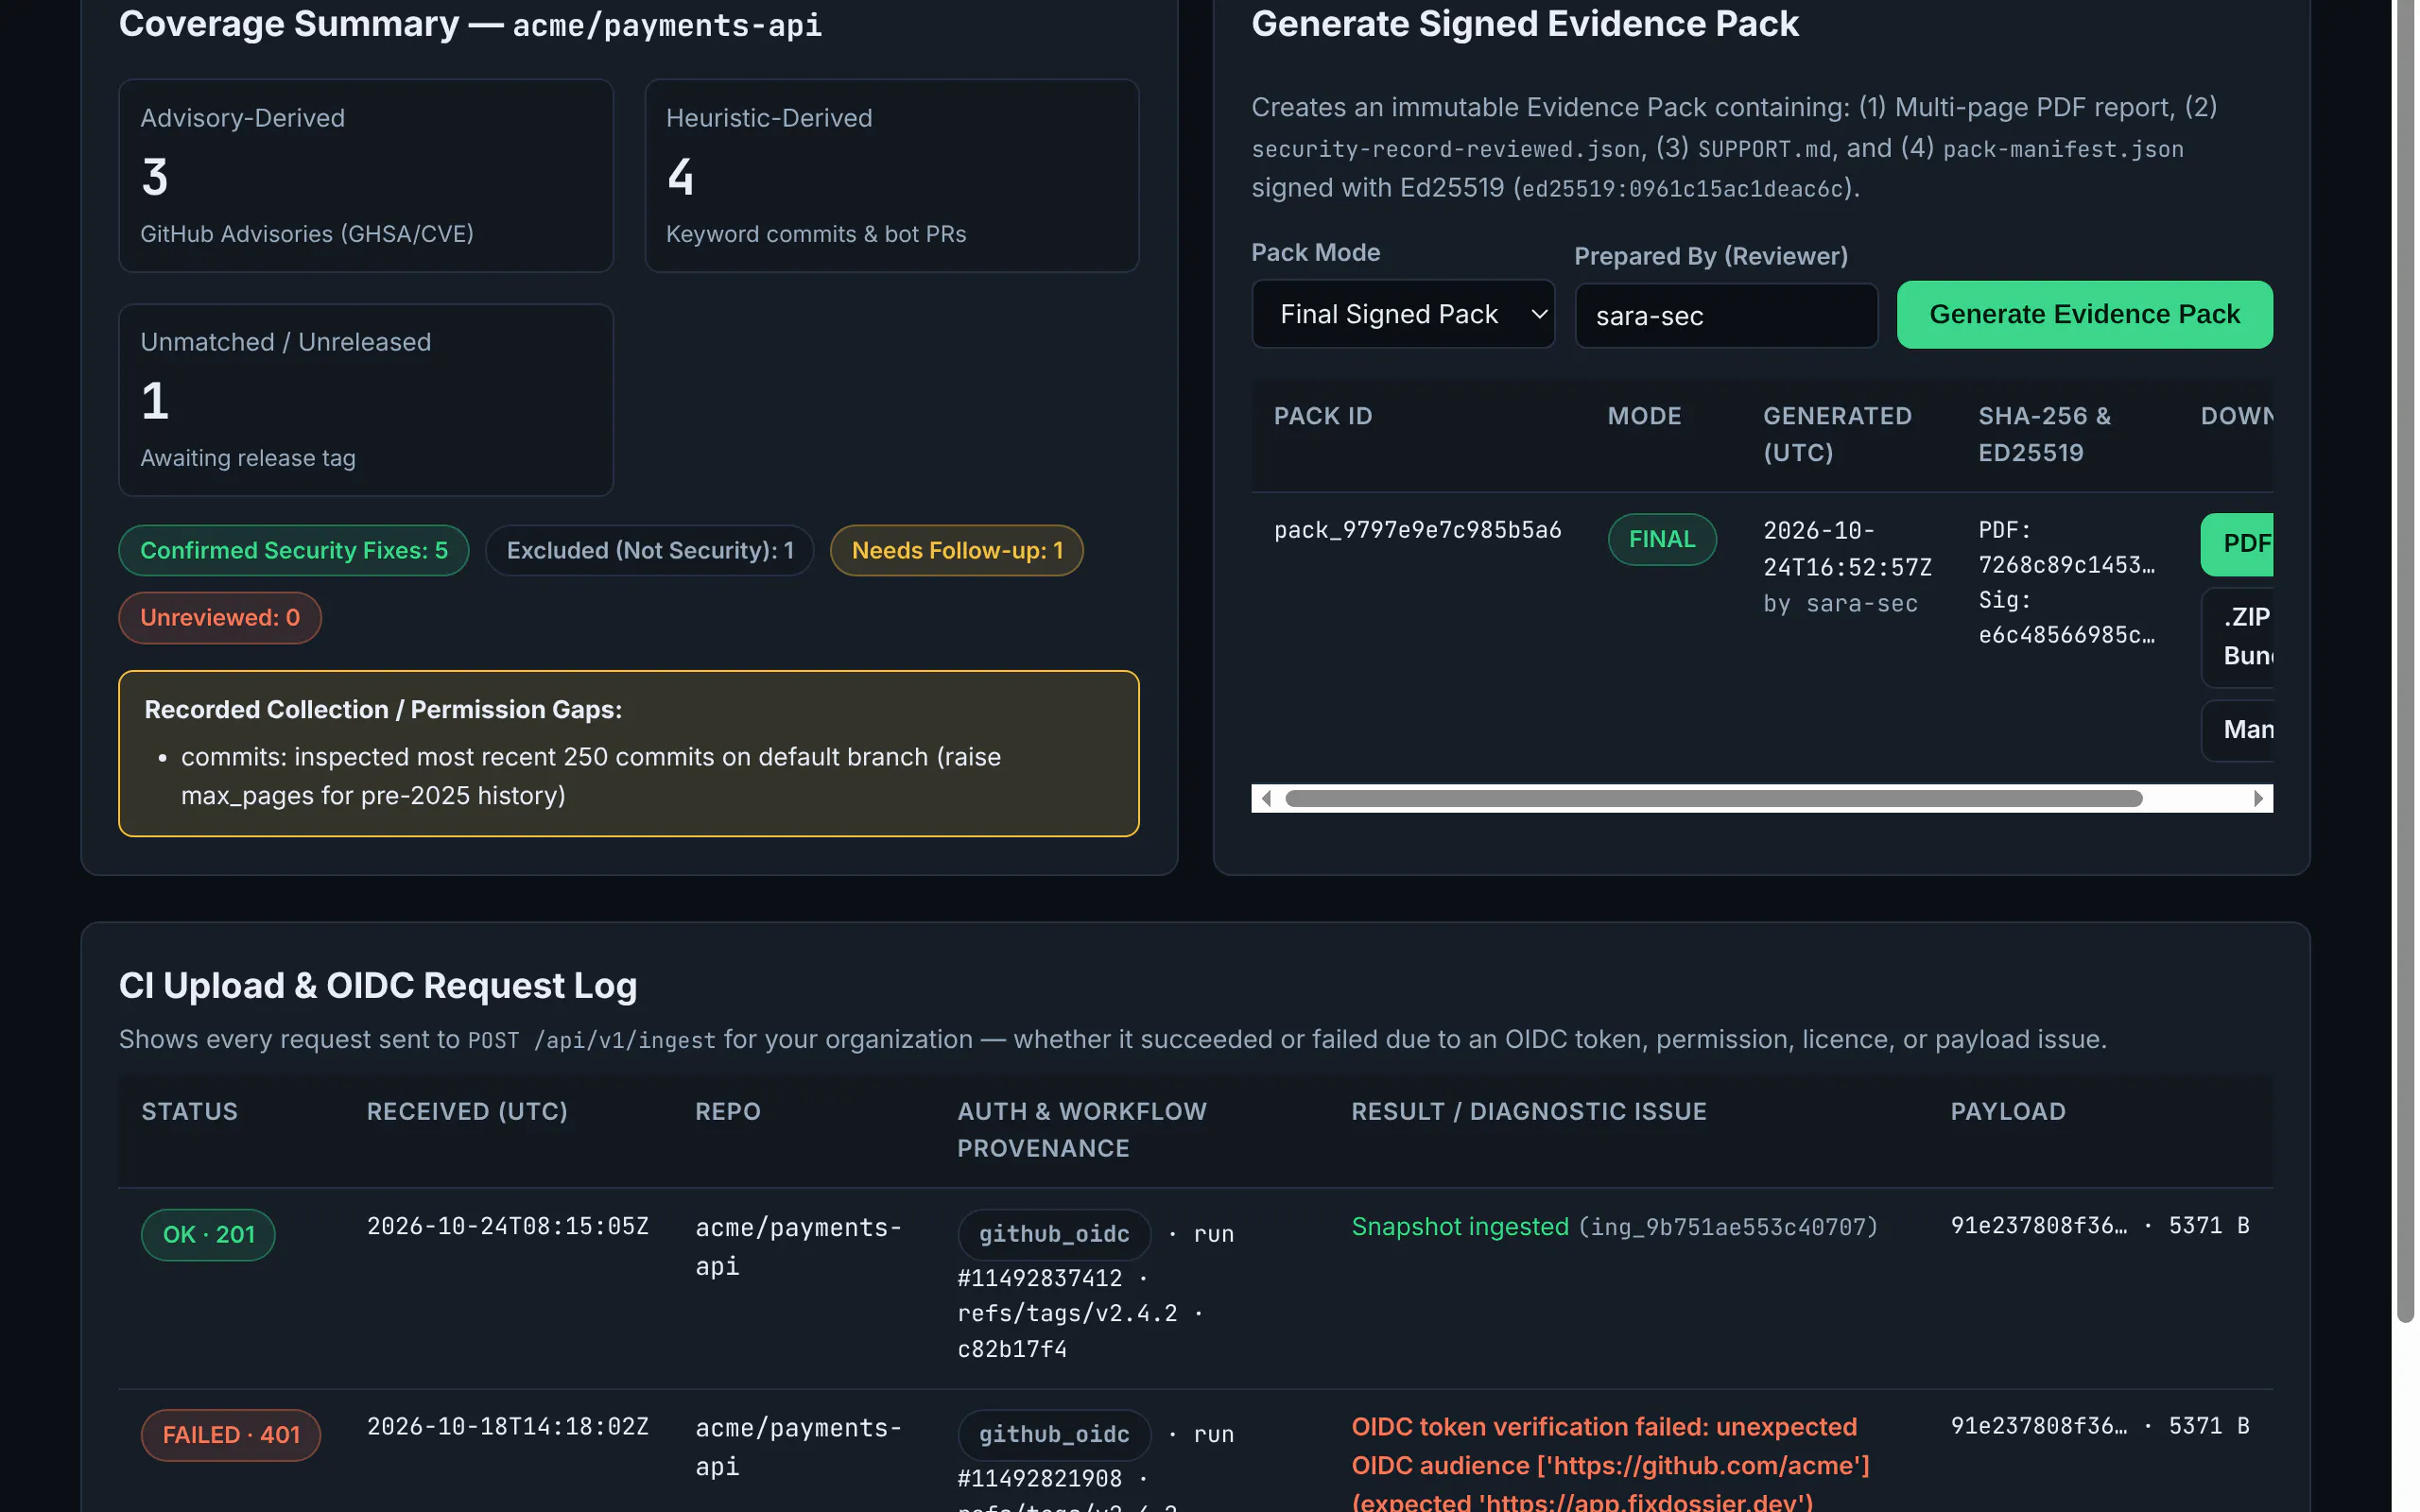Click the Advisory-Derived count card
This screenshot has width=2420, height=1512.
click(x=366, y=176)
